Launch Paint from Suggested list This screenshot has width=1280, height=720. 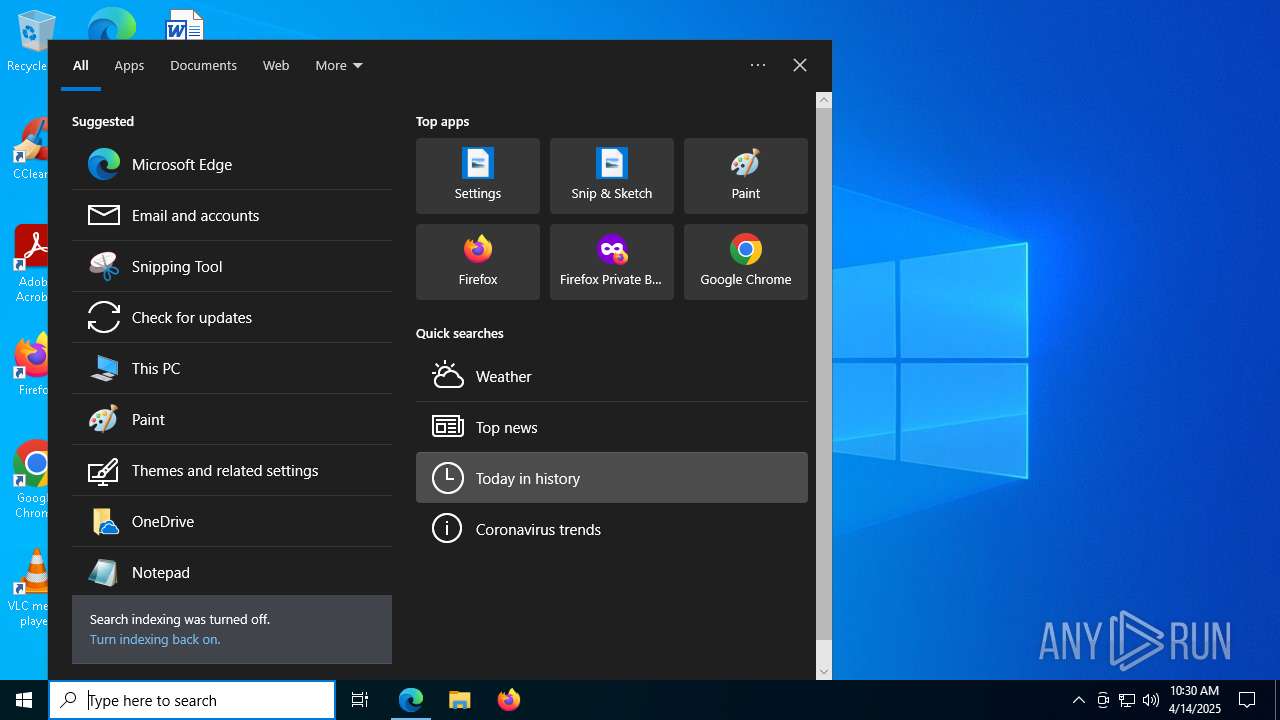232,419
